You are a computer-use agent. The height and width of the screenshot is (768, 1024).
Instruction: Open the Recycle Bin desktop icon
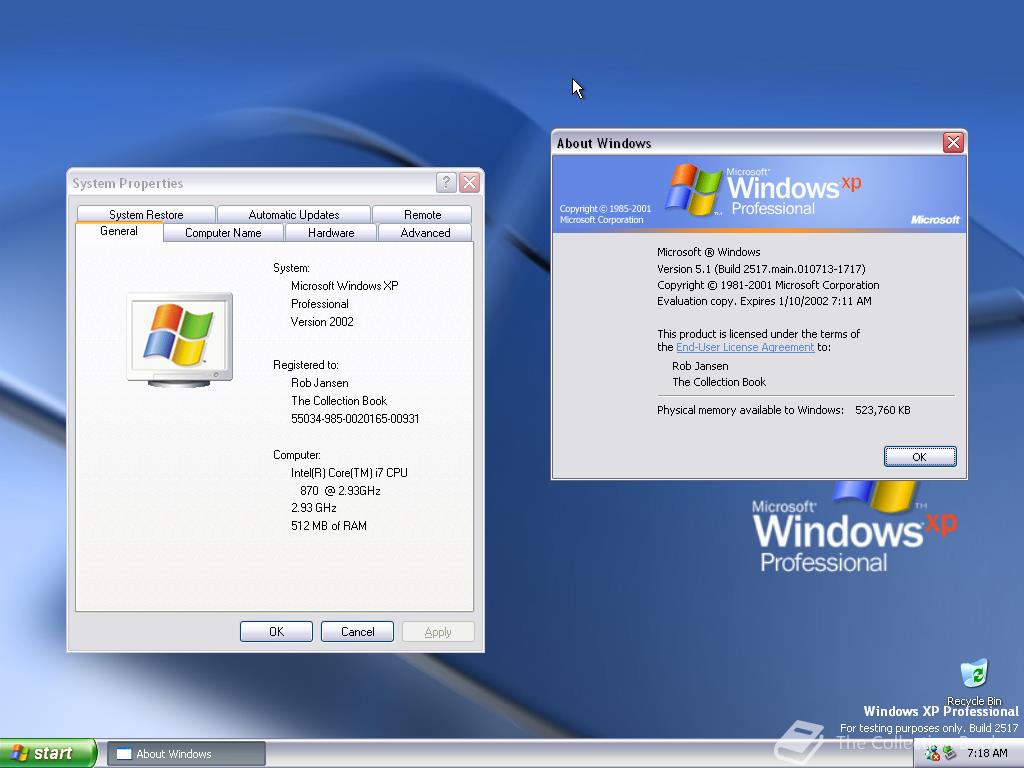click(974, 680)
